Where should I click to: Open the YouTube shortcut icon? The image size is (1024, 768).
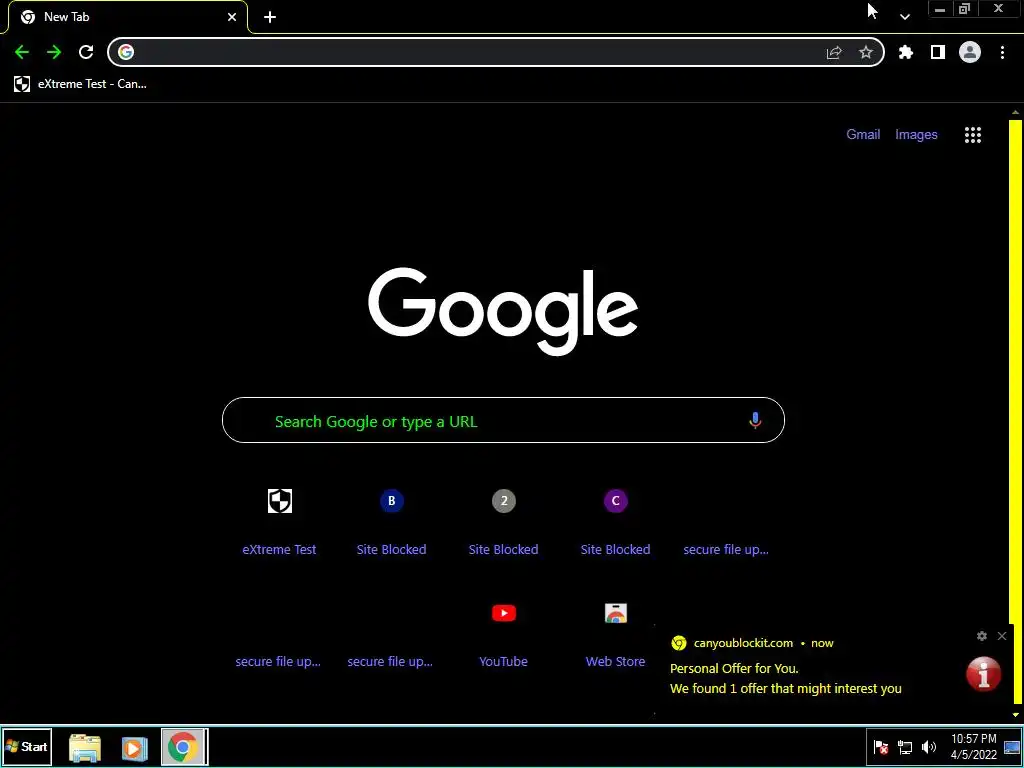(504, 613)
